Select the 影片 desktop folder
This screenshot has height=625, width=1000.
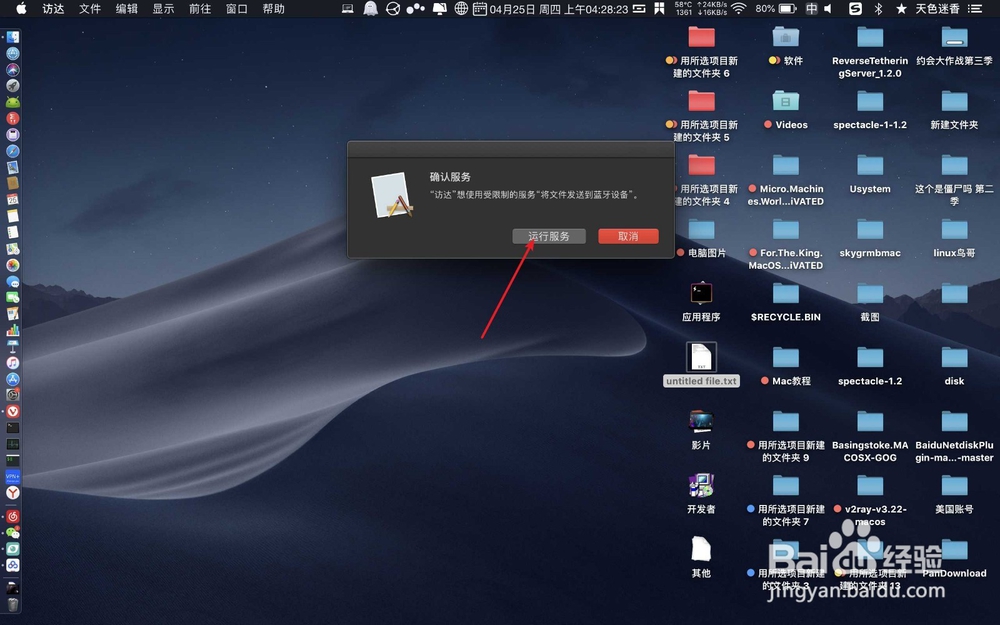pos(701,429)
